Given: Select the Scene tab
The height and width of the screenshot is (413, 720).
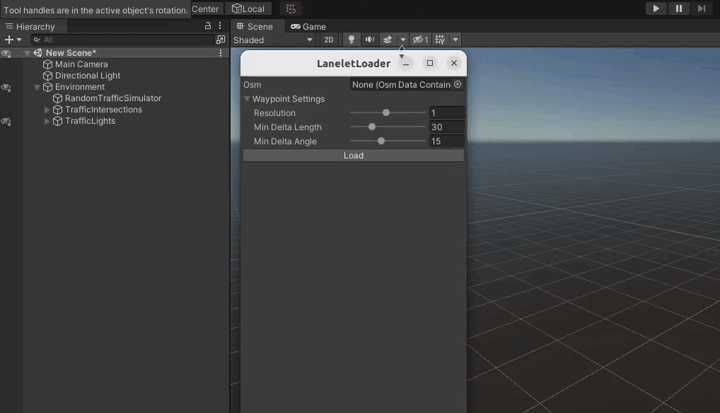Looking at the screenshot, I should coord(254,26).
